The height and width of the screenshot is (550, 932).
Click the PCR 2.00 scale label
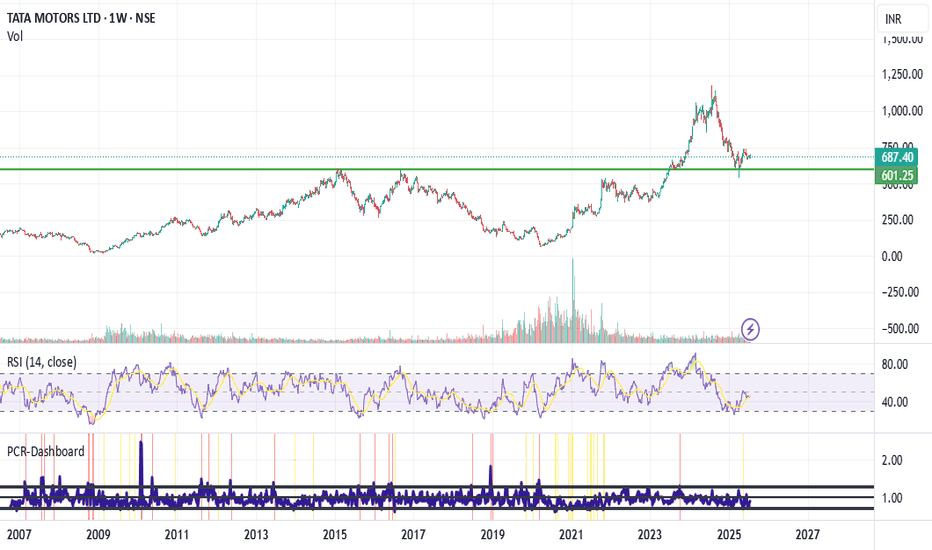pyautogui.click(x=892, y=460)
